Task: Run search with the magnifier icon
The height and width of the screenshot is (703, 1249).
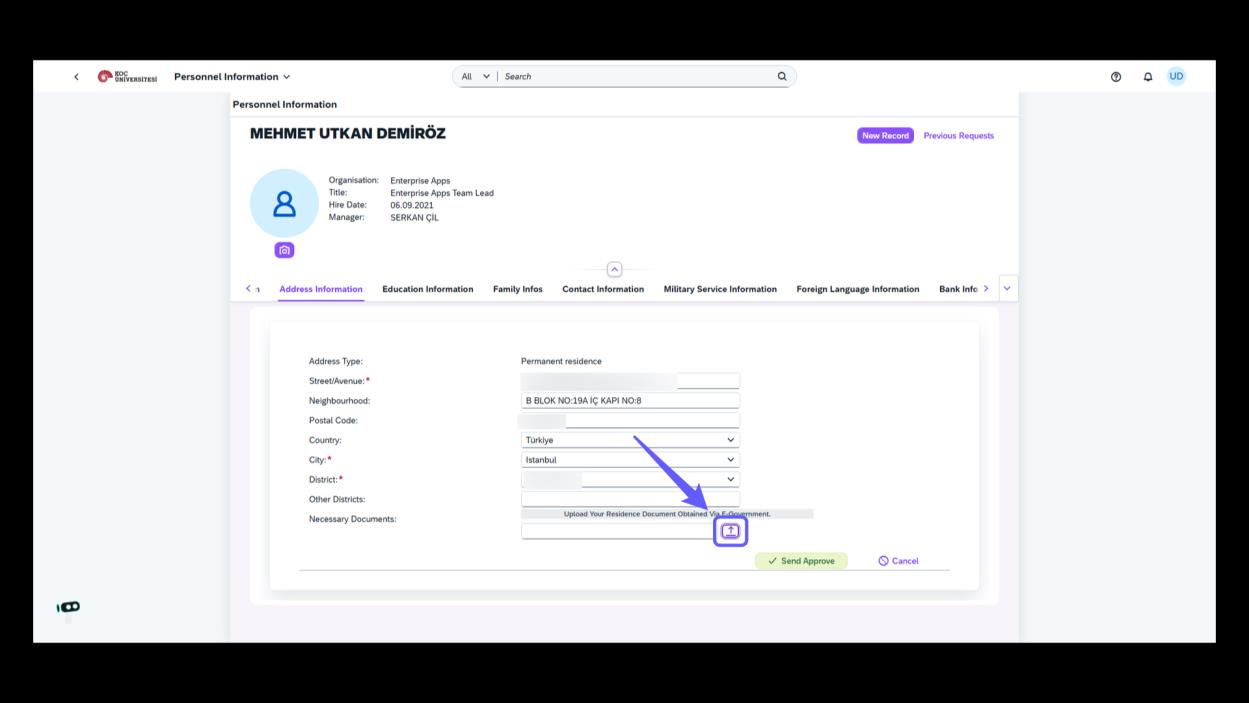Action: point(782,76)
